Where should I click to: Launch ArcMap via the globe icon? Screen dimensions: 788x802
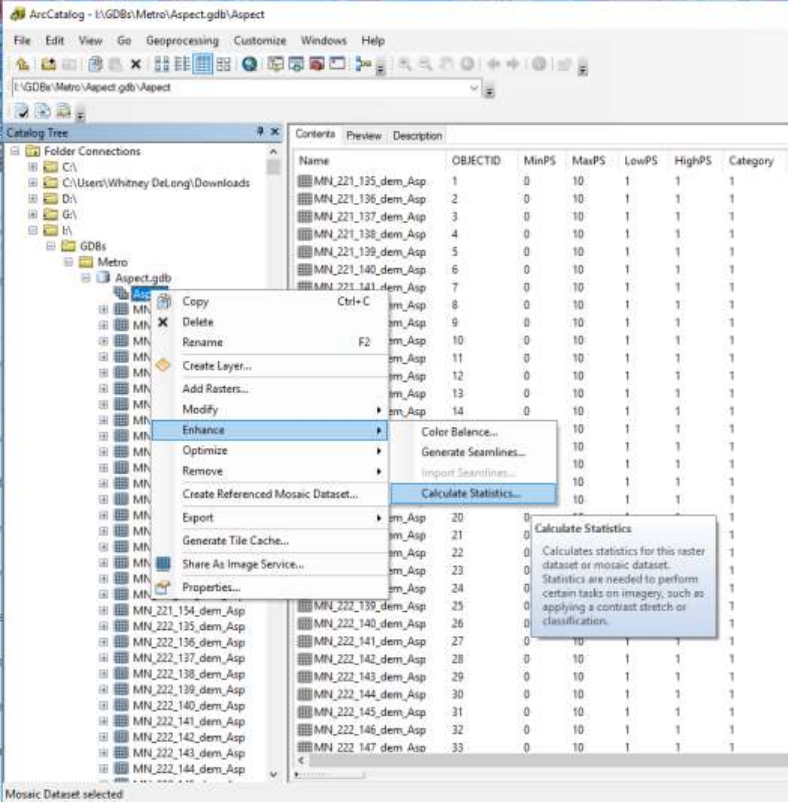250,64
